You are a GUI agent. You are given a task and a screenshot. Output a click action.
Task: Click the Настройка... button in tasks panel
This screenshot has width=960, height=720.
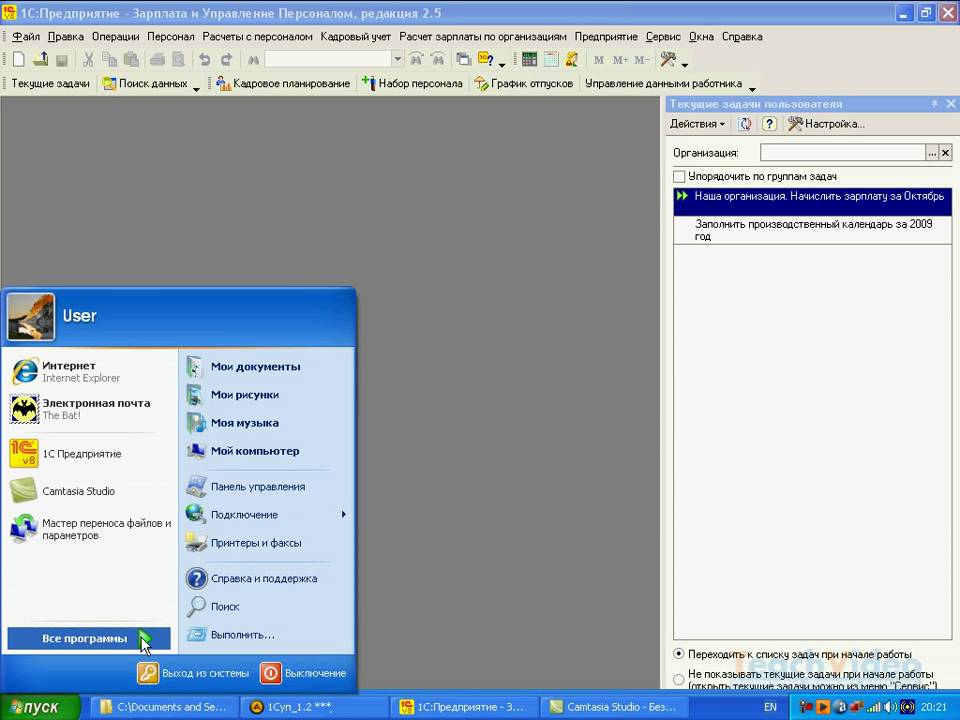click(x=827, y=124)
